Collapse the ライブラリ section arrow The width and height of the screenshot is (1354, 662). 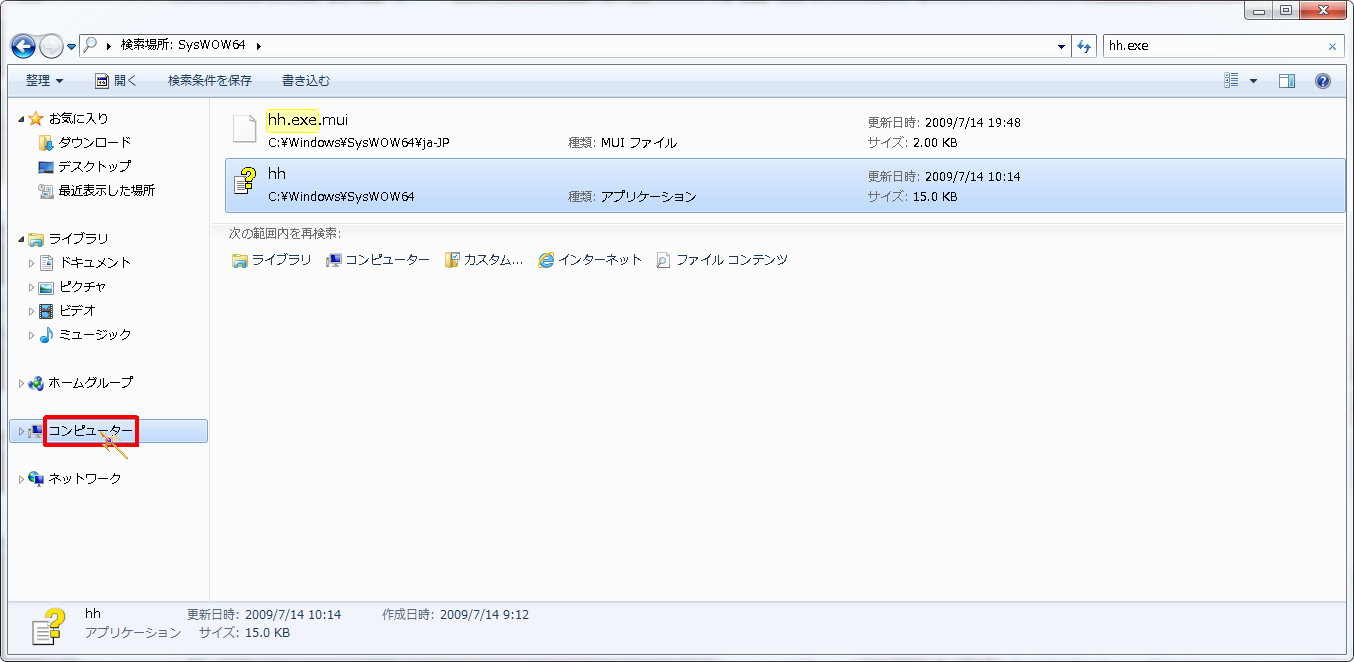click(x=22, y=239)
